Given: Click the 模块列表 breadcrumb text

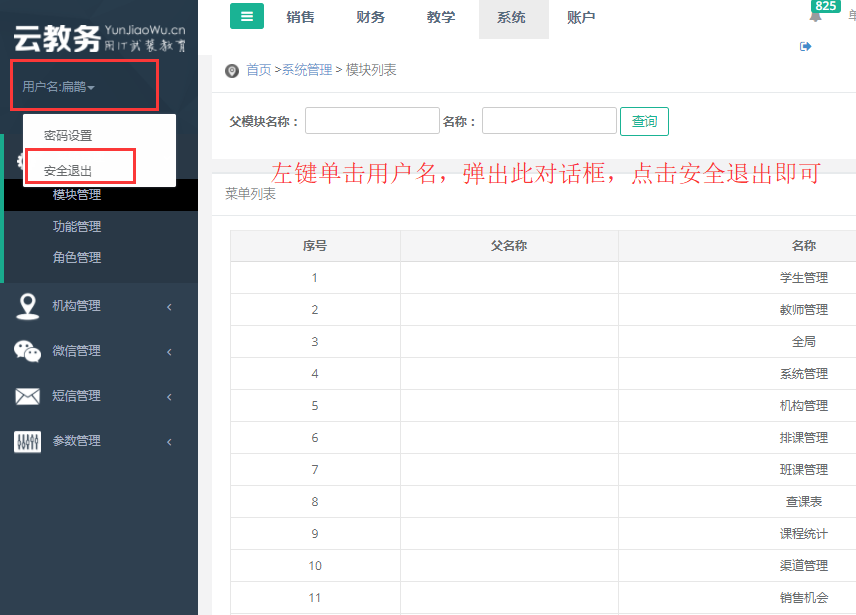Looking at the screenshot, I should click(371, 70).
